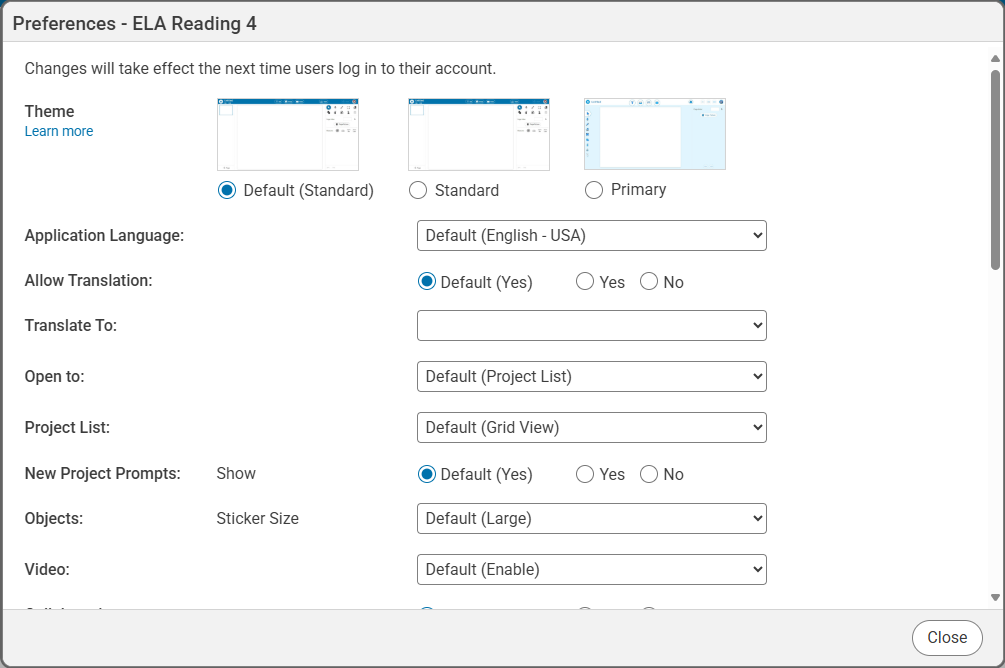Select the Default (Standard) theme radio button
This screenshot has height=668, width=1005.
click(227, 190)
